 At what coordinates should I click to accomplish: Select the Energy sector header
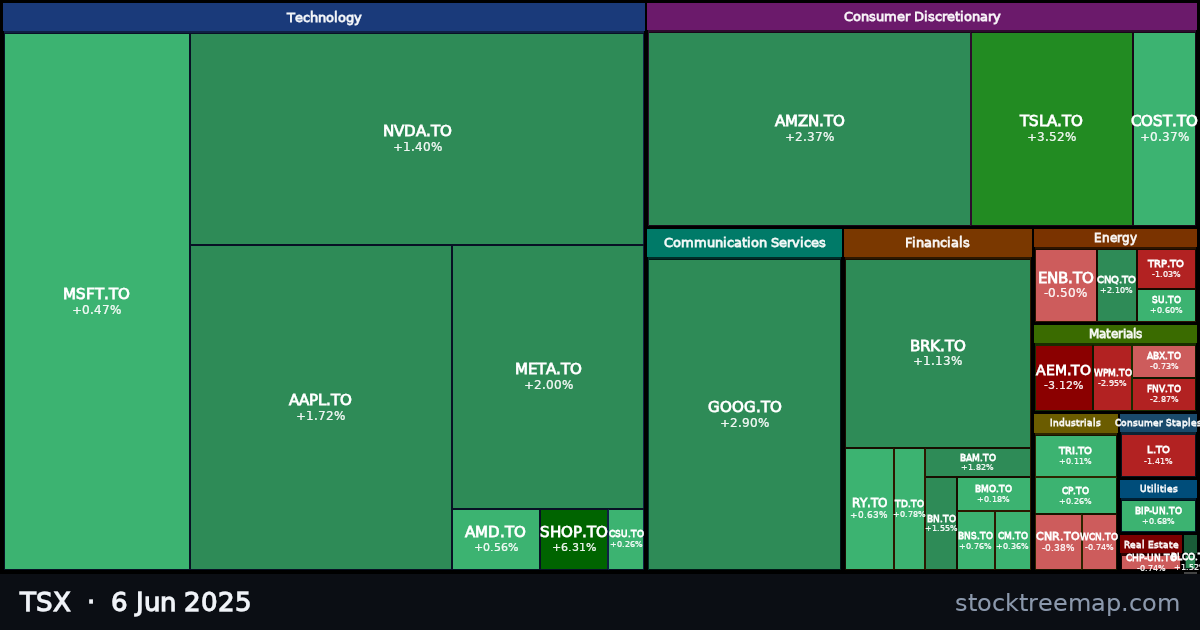(1115, 238)
